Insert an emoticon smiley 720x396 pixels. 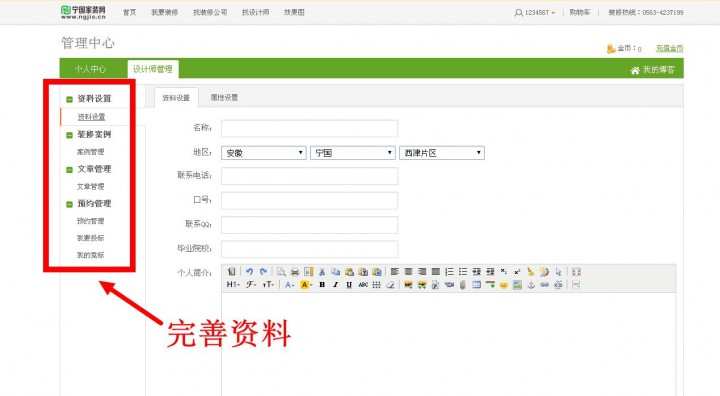tap(504, 285)
